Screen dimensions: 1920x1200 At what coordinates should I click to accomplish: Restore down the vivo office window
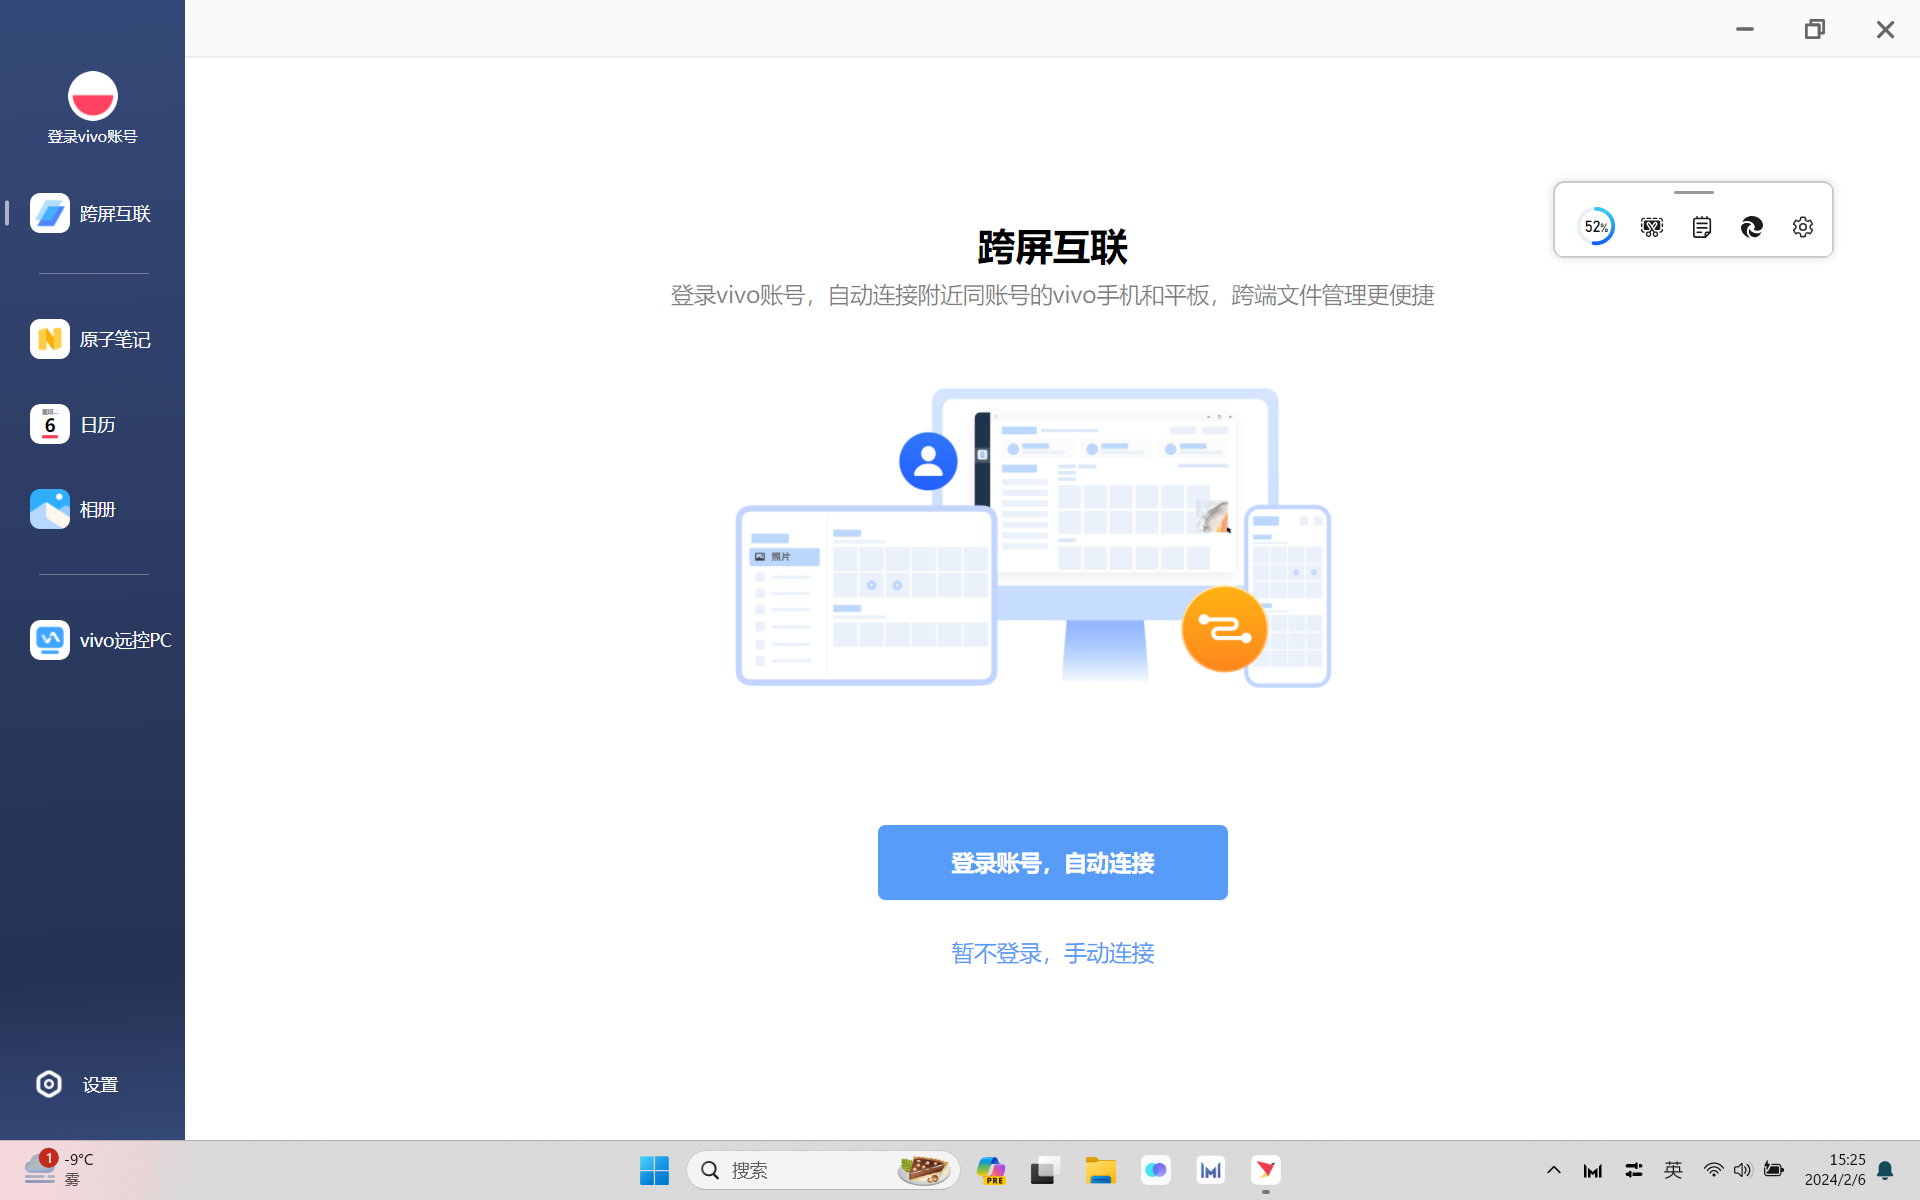click(x=1815, y=29)
